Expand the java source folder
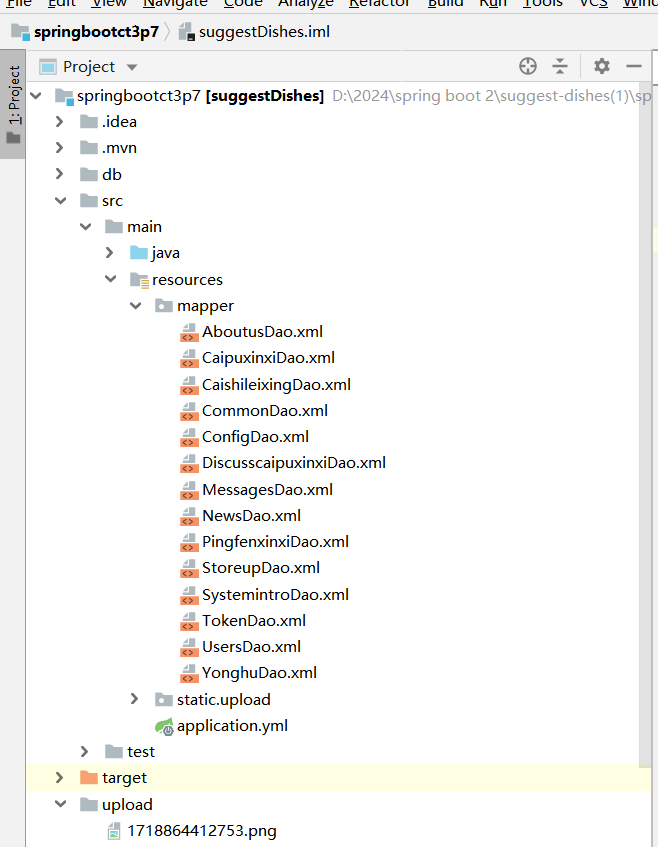The image size is (658, 847). coord(111,253)
